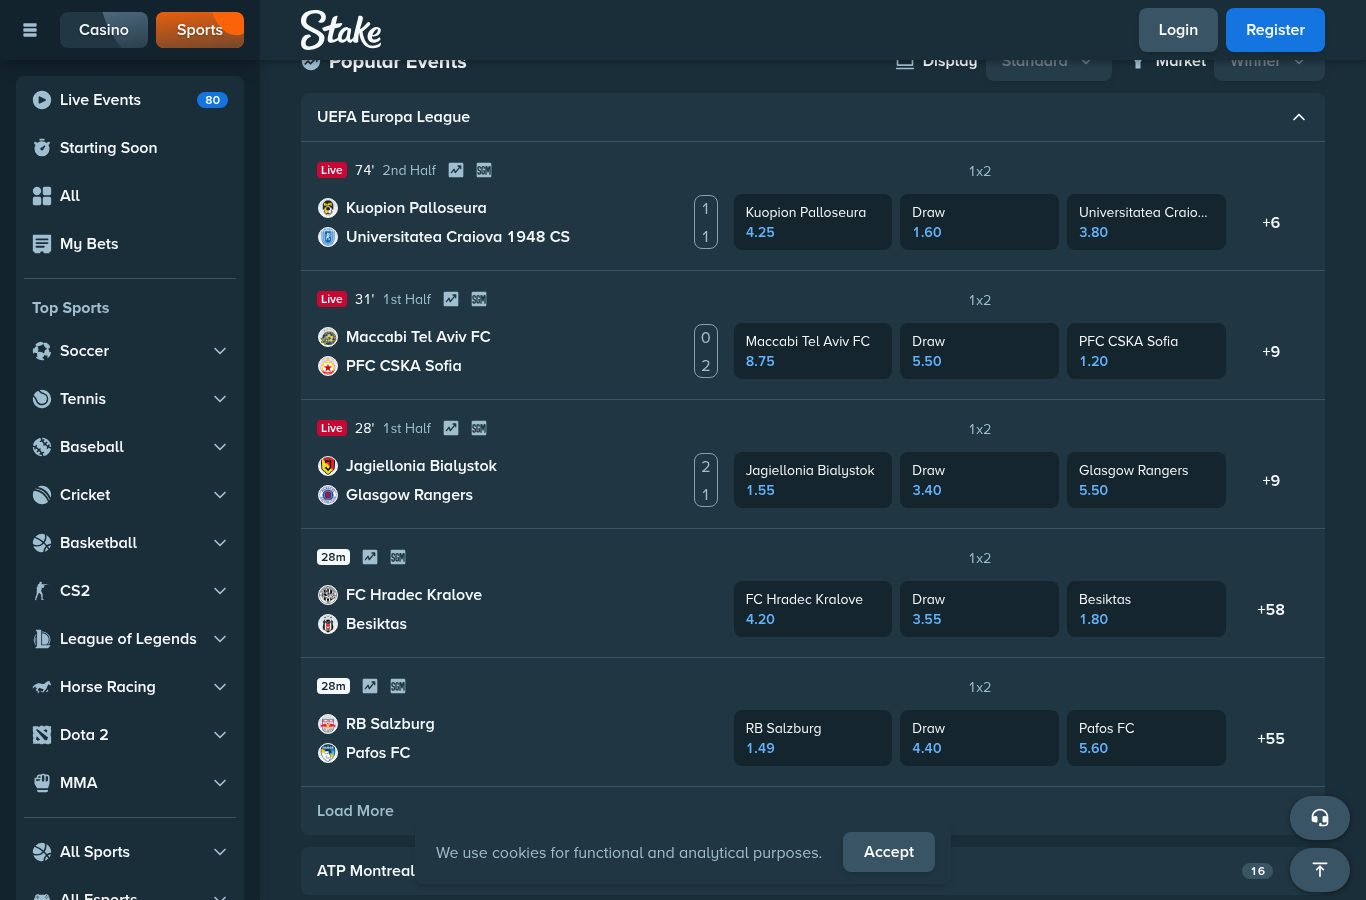
Task: Click the Live Events play icon
Action: pos(42,100)
